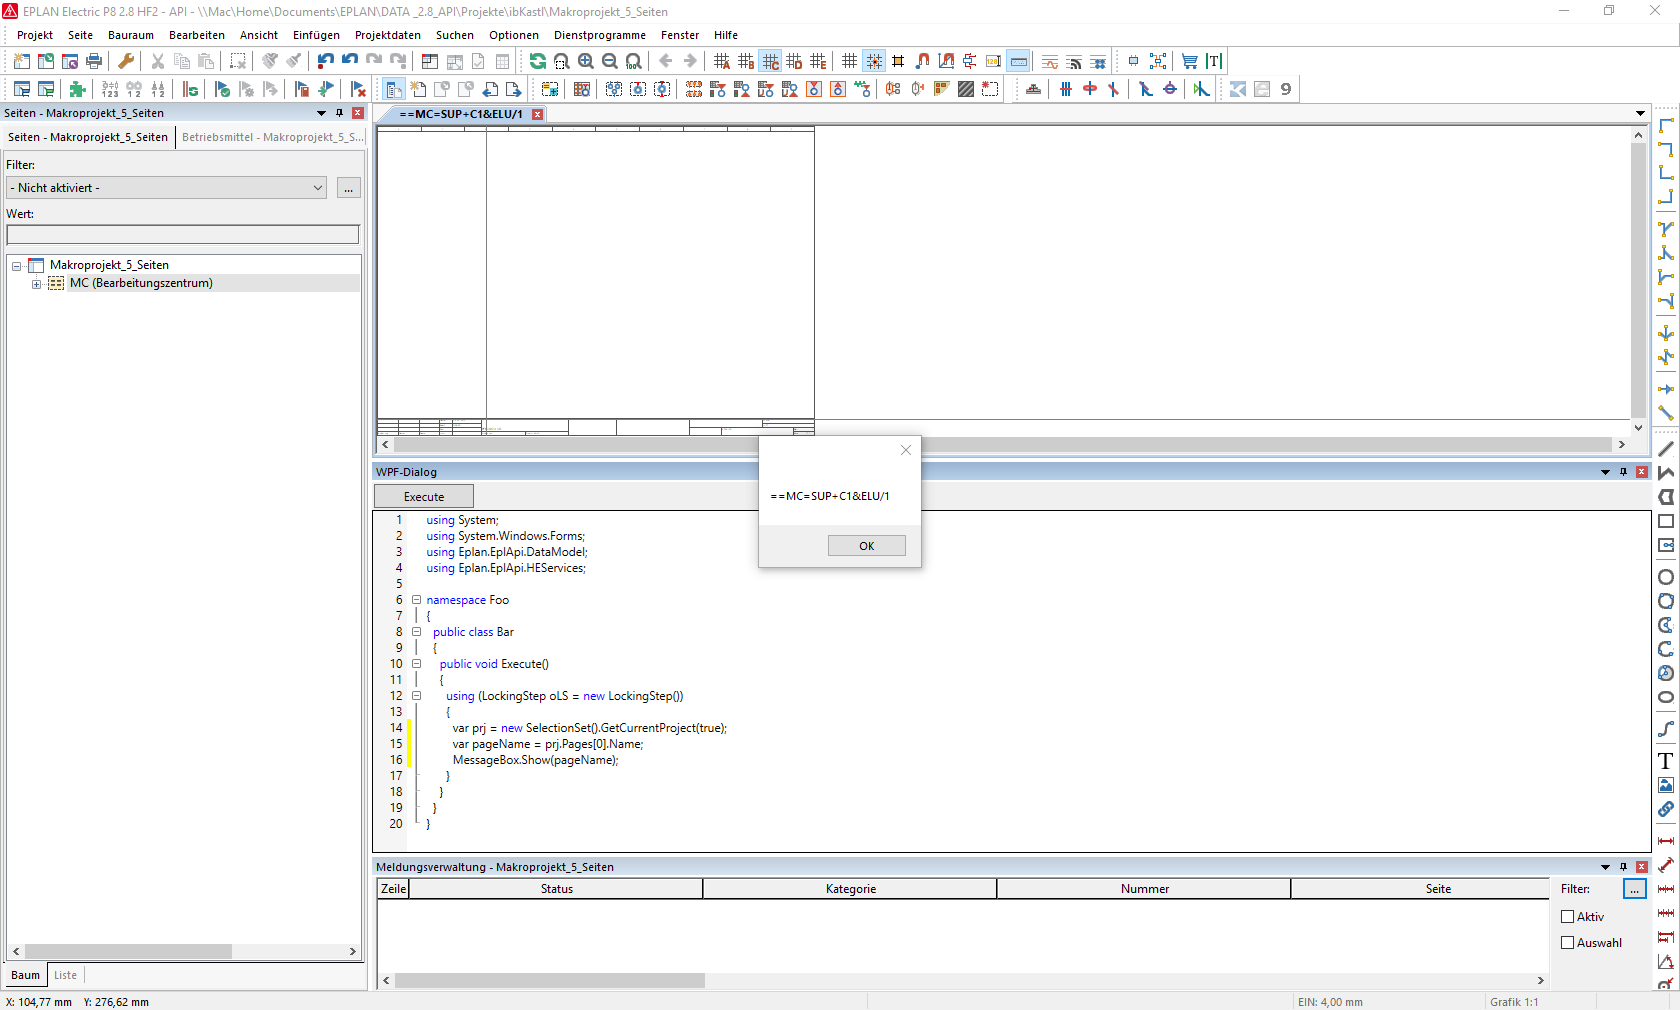The width and height of the screenshot is (1680, 1010).
Task: Open the WPF-Dialog panel dropdown arrow
Action: 1605,472
